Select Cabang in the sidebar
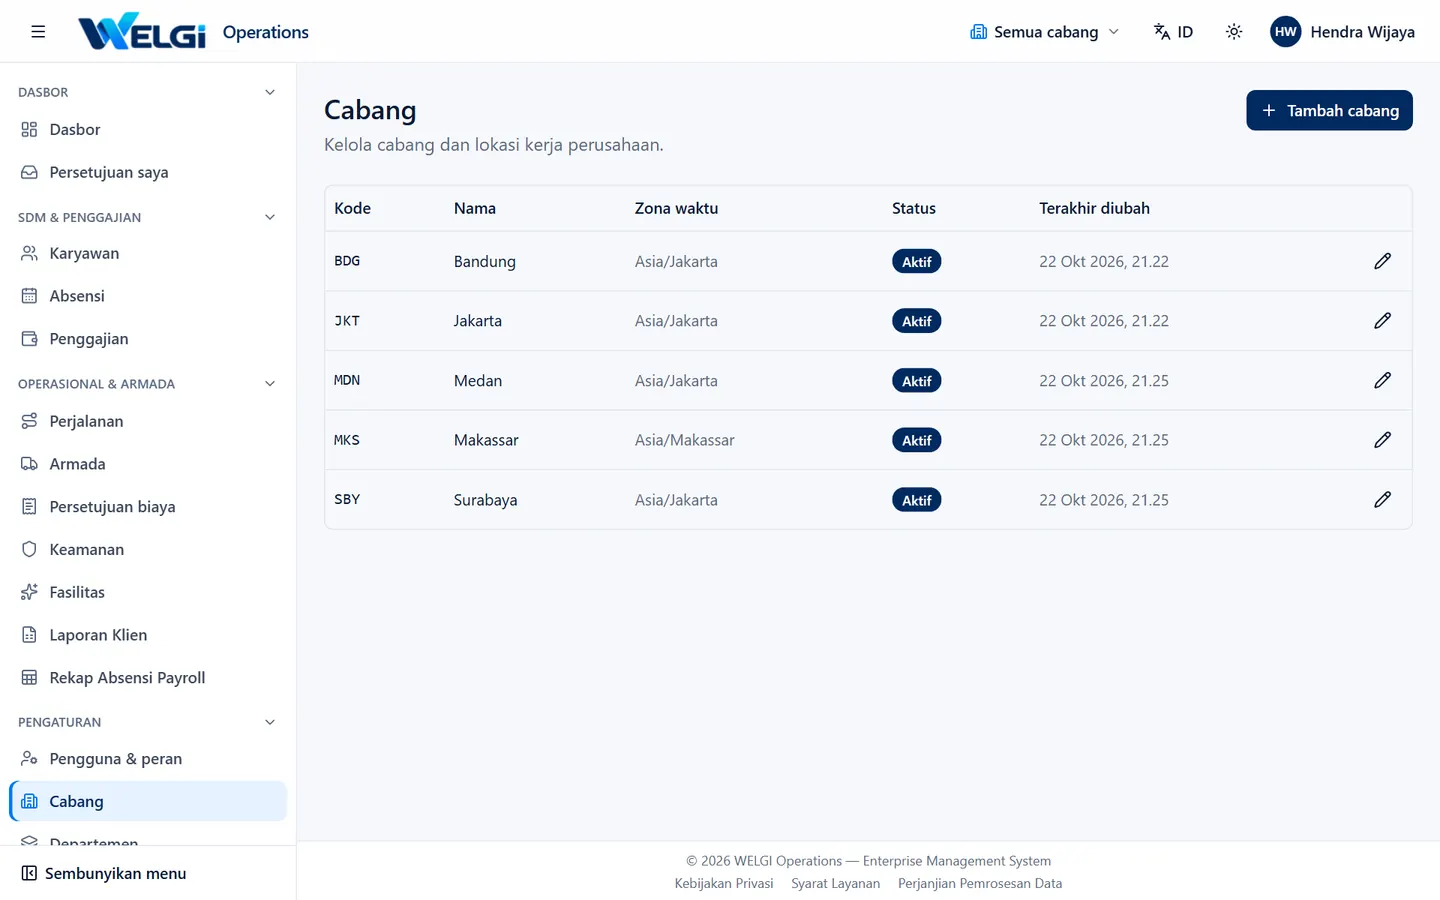 [148, 801]
